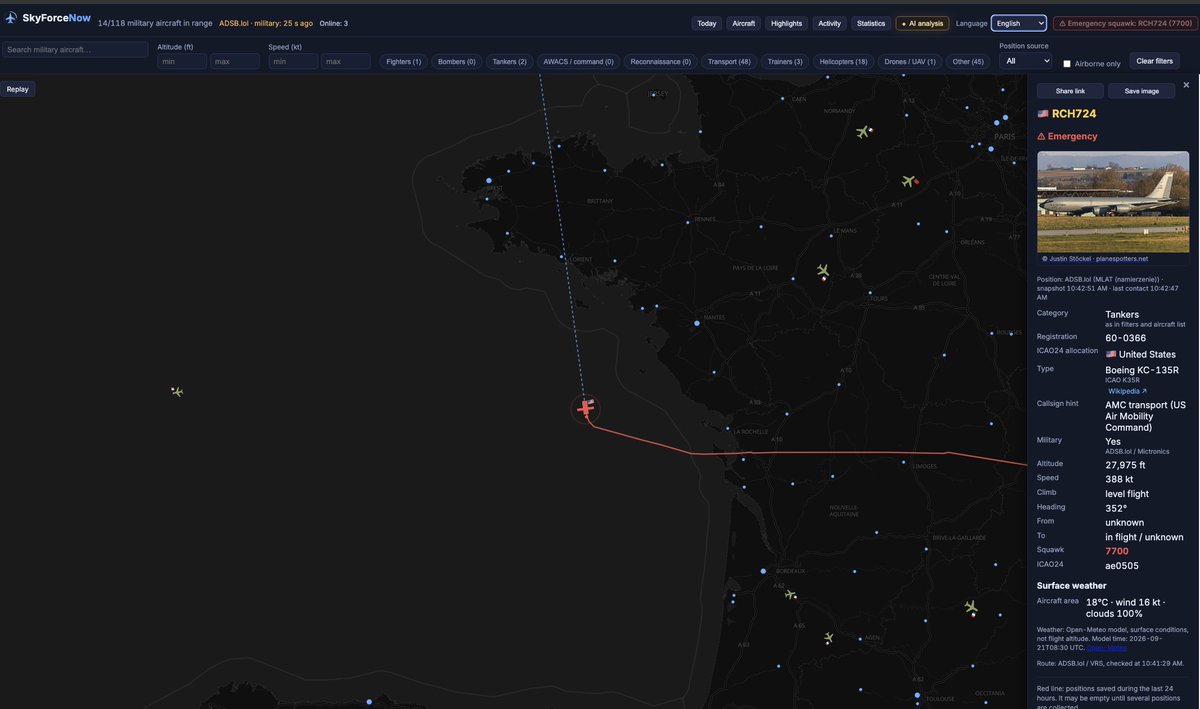Screen dimensions: 1200x709
Task: Open the Activity tab
Action: click(x=830, y=23)
